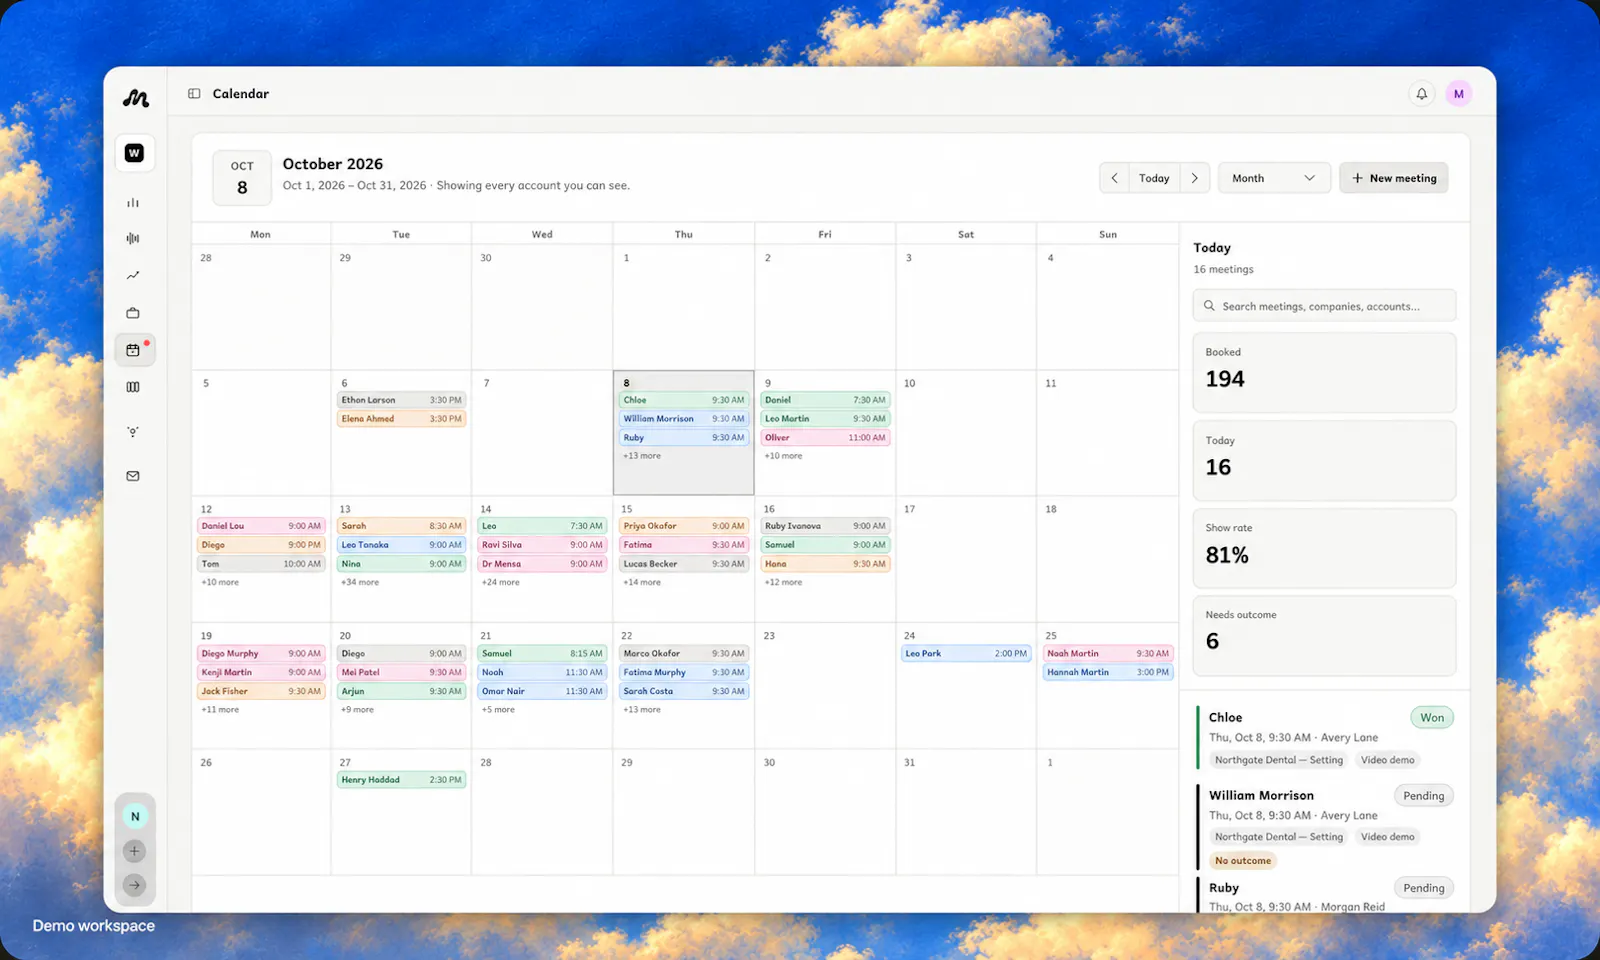The width and height of the screenshot is (1600, 960).
Task: Open the M user profile avatar
Action: (x=1459, y=94)
